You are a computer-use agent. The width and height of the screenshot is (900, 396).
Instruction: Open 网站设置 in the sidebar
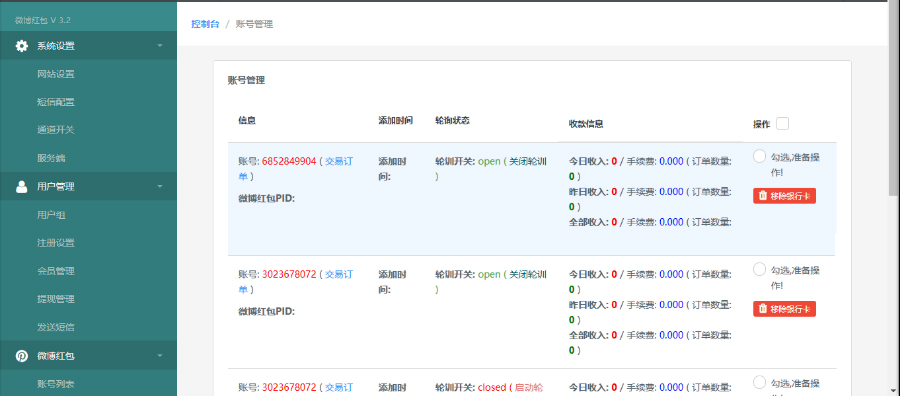56,74
